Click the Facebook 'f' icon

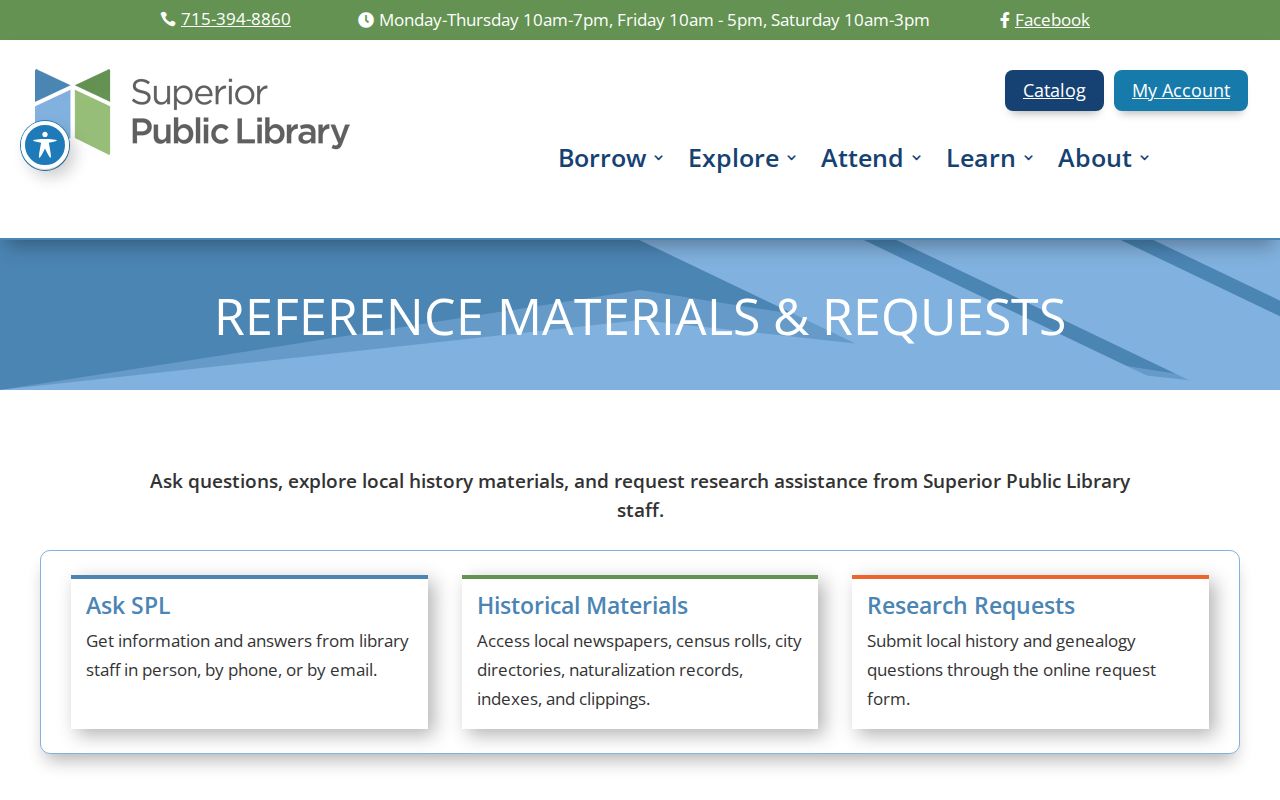coord(1005,20)
